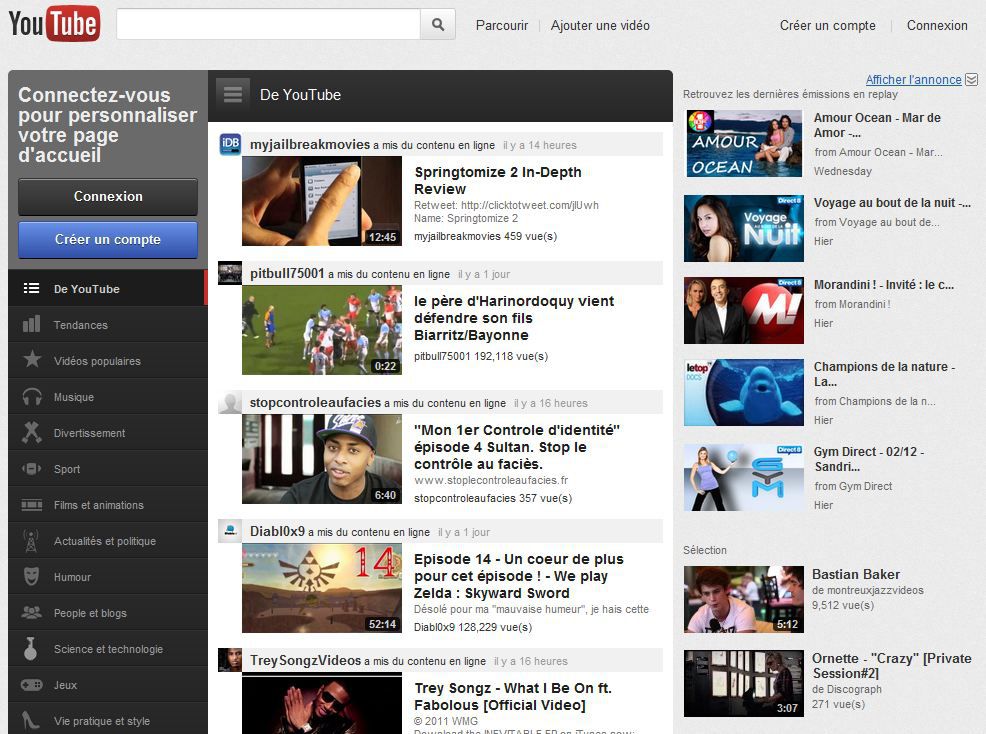Go to the Sport sidebar category
This screenshot has height=734, width=986.
point(108,469)
